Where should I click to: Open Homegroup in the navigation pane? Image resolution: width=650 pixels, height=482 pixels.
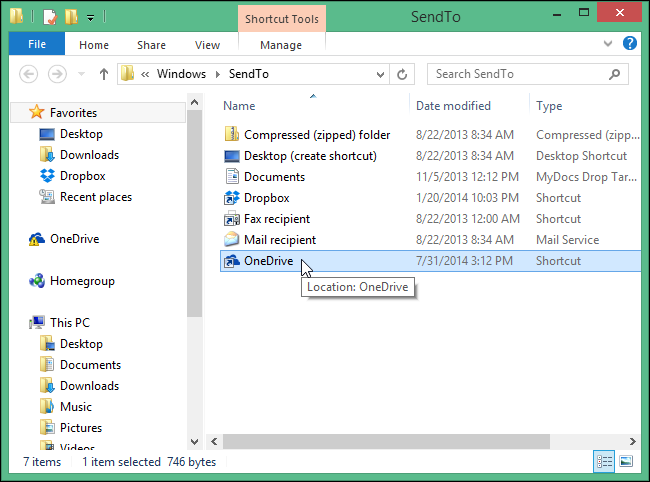point(82,281)
